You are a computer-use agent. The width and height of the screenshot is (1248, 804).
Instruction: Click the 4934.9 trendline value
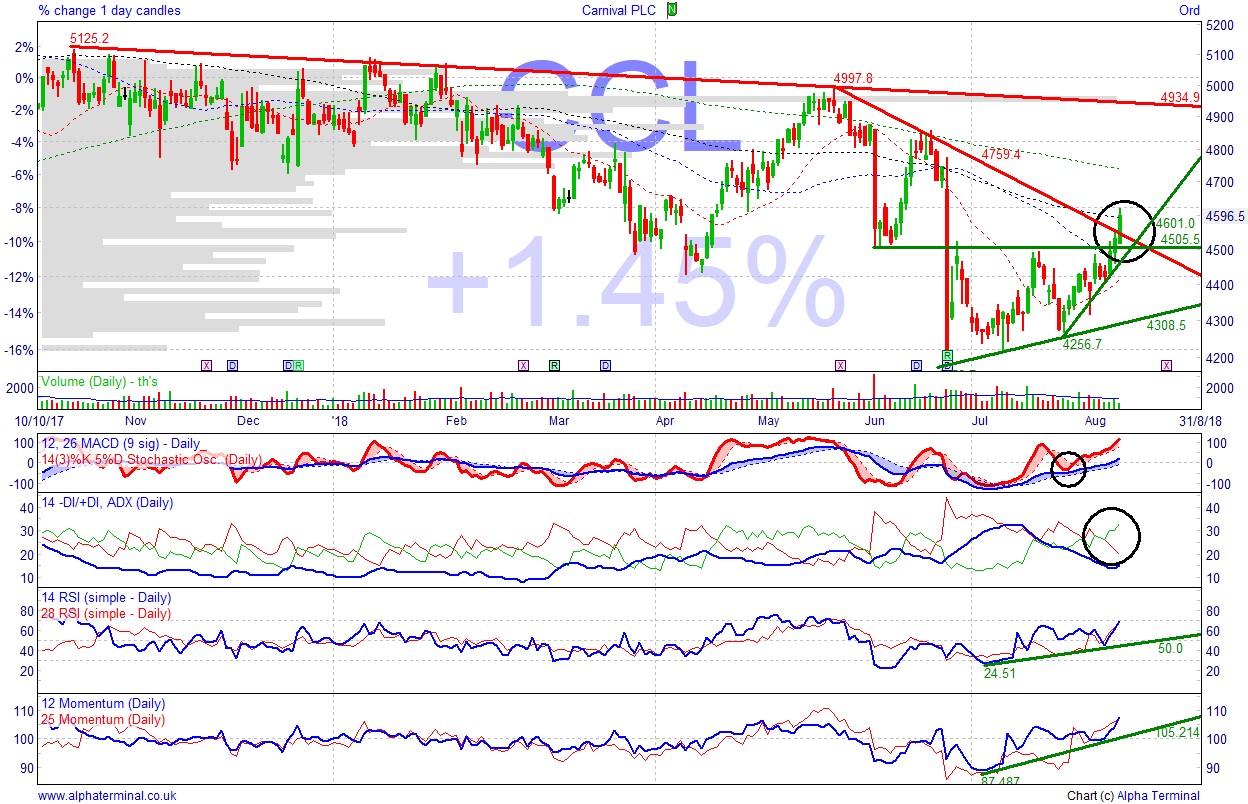1180,97
